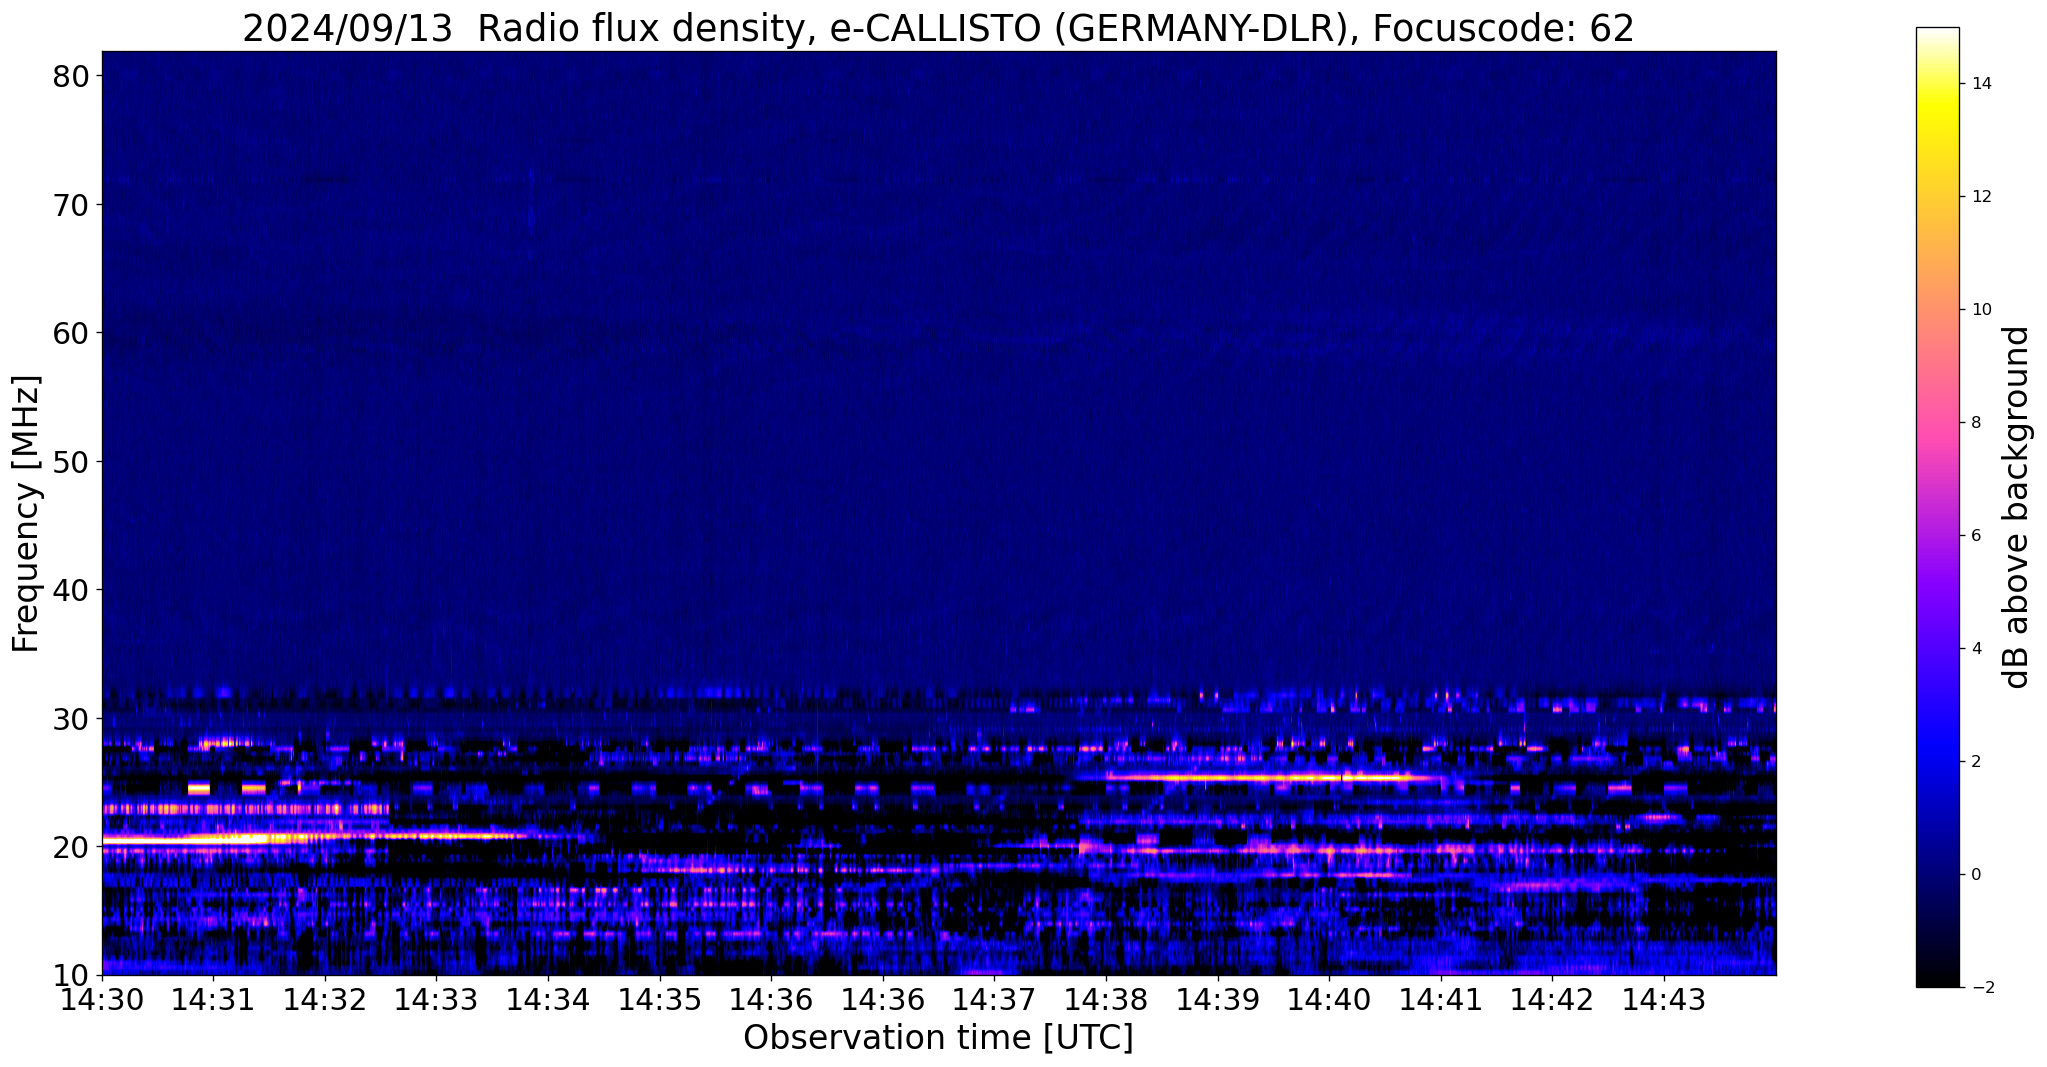Select the 14:31 time tick label
Screen dimensions: 2047x1067
coord(213,998)
